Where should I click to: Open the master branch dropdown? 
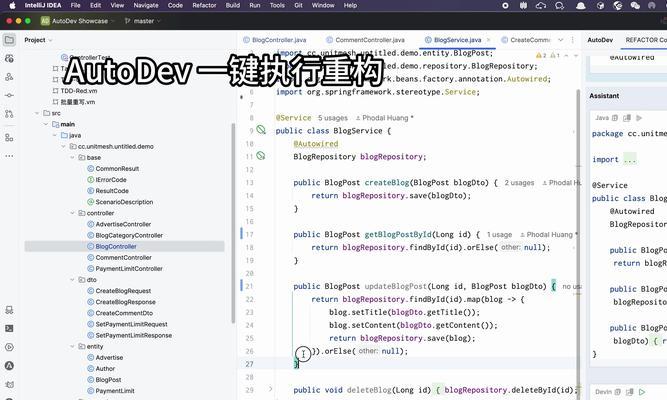143,21
